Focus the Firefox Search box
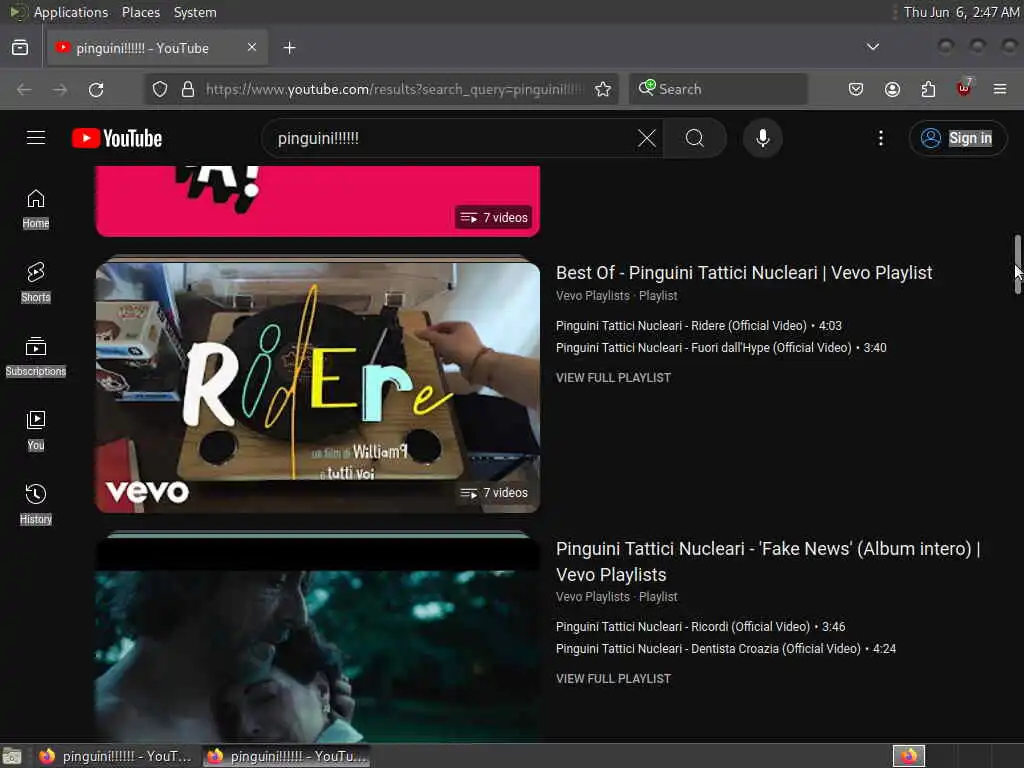1024x768 pixels. pyautogui.click(x=718, y=89)
